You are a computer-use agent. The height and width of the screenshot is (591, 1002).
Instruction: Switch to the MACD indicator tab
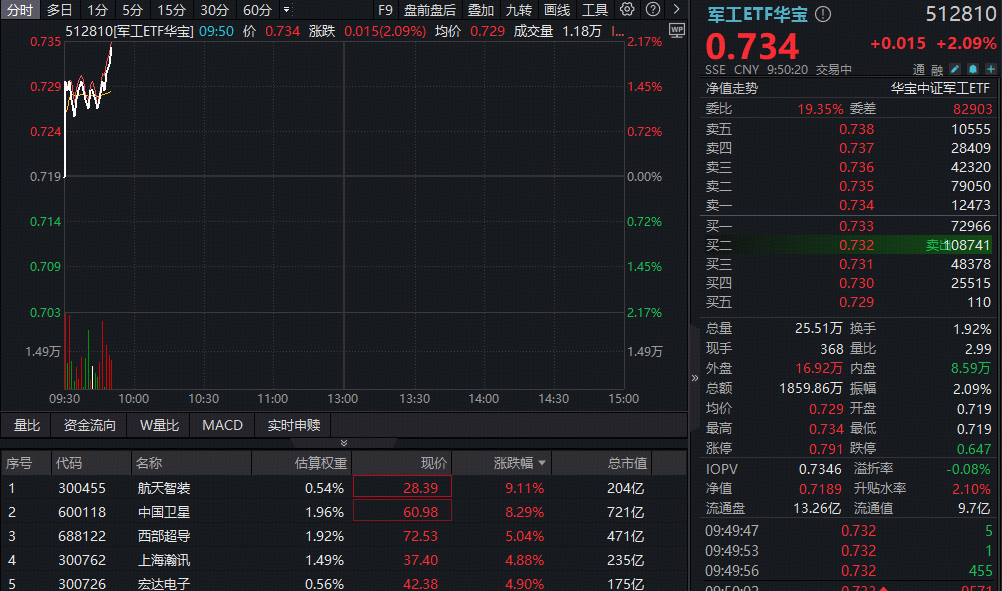point(222,425)
